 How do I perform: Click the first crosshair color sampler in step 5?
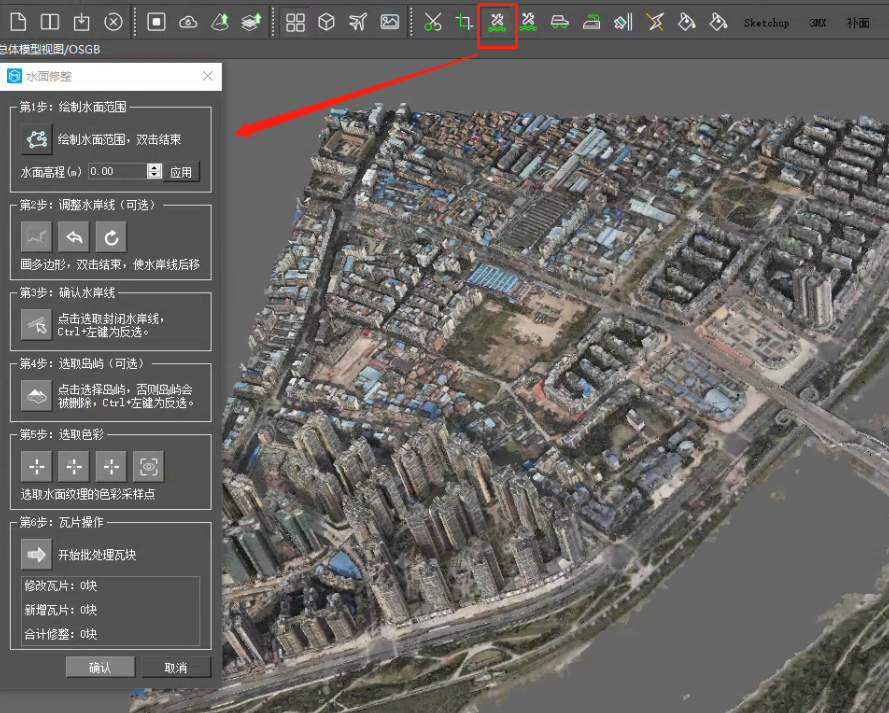(35, 465)
